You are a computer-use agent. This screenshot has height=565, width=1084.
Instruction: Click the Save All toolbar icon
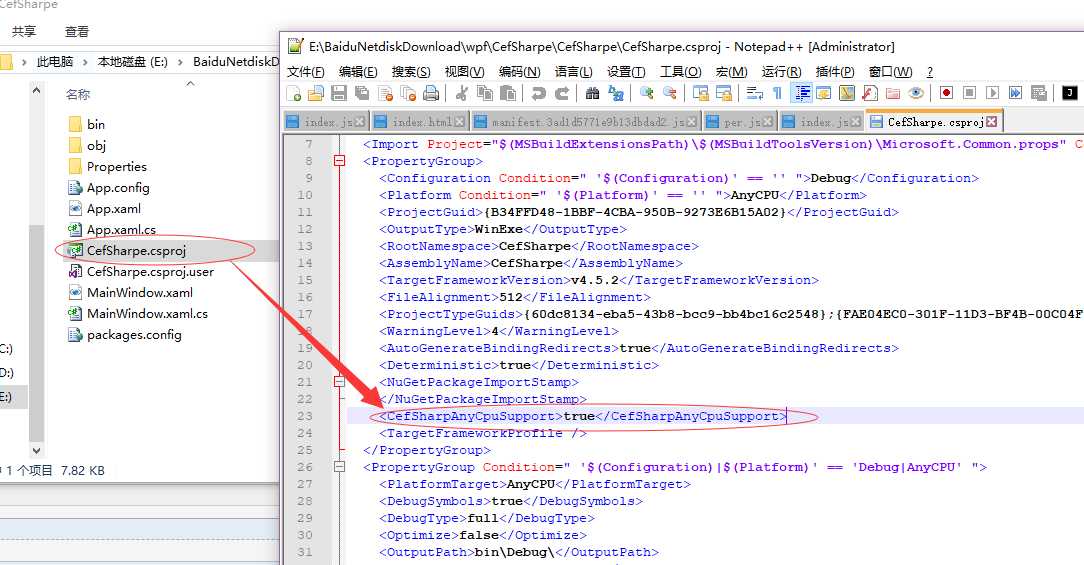pyautogui.click(x=362, y=93)
